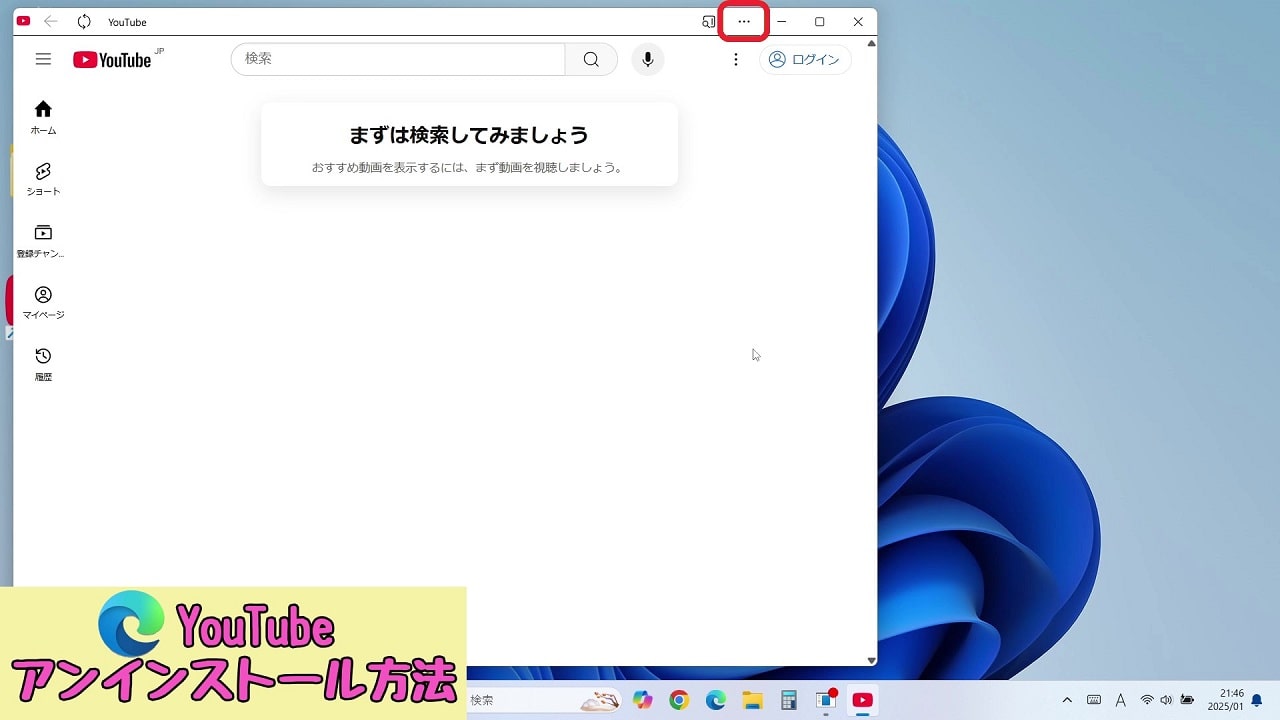Click the YouTube app icon in title bar

tap(23, 21)
